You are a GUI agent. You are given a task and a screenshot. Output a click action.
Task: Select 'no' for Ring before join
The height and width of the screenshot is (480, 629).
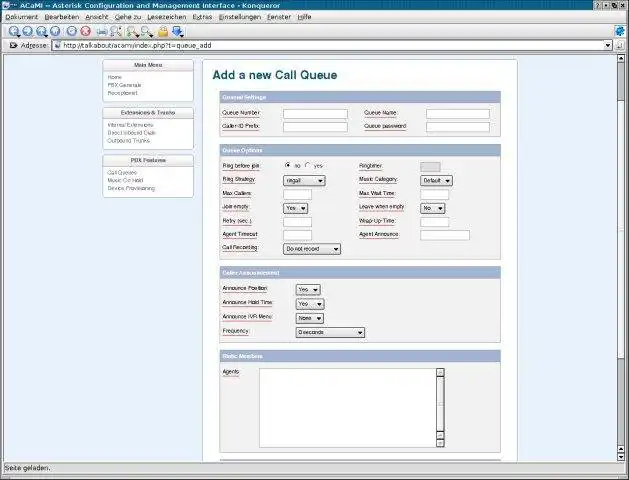click(288, 165)
